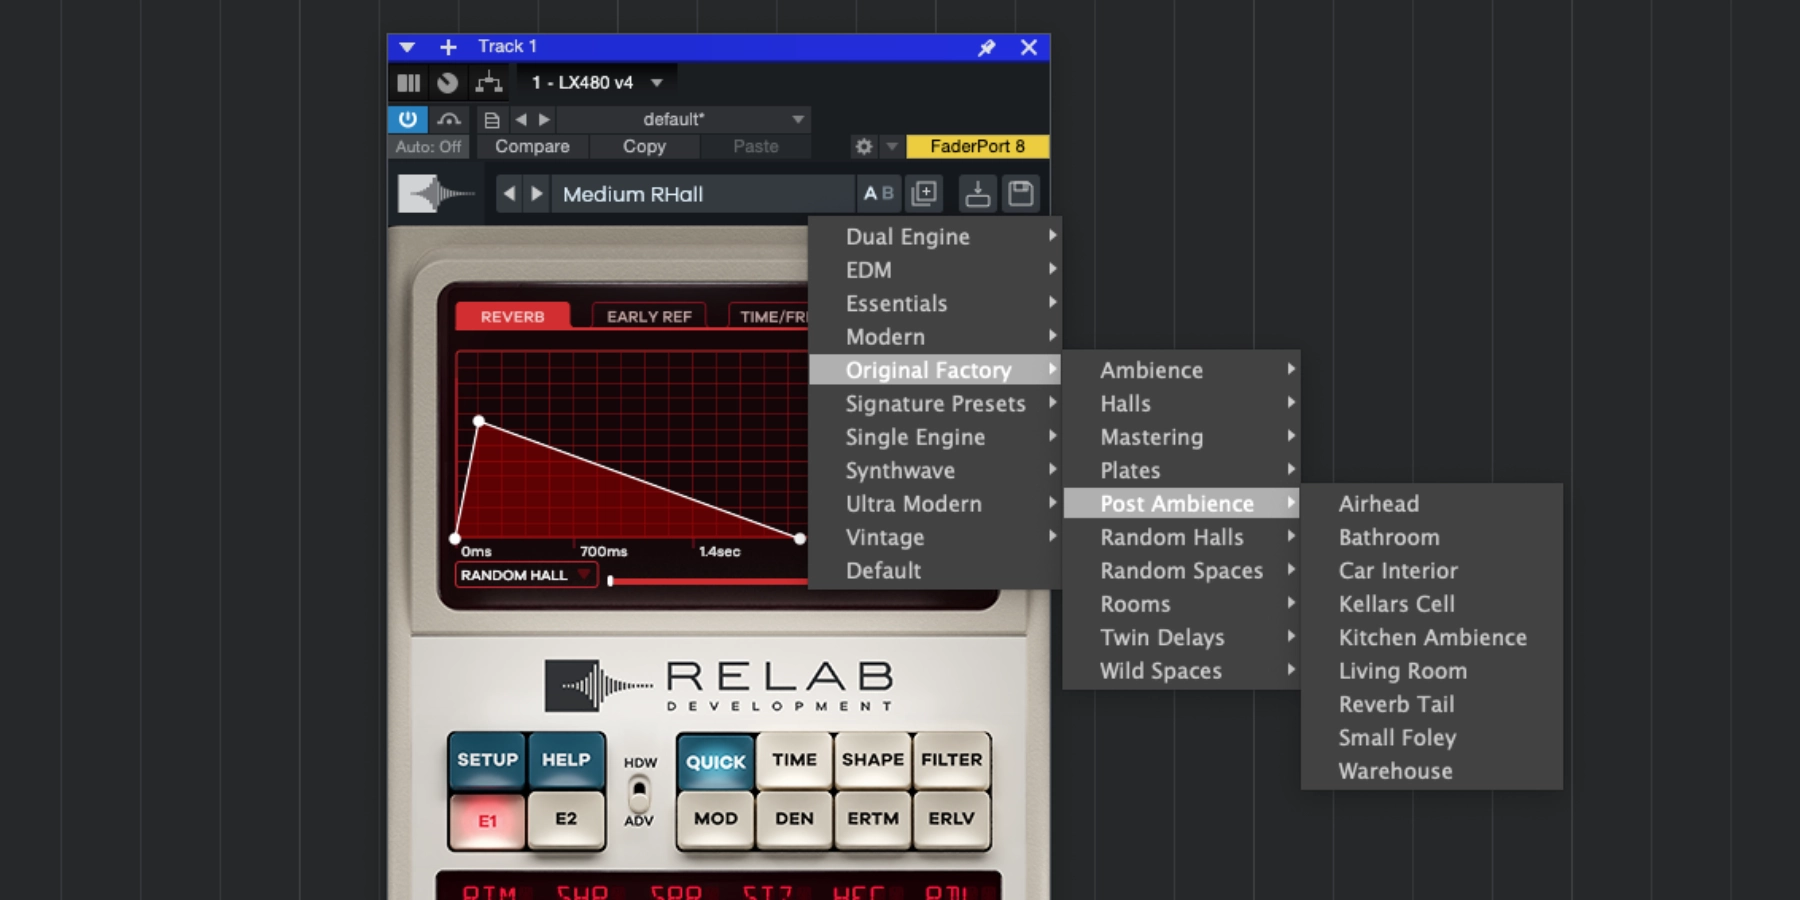This screenshot has width=1800, height=900.
Task: Toggle the plugin power bypass button
Action: 408,119
